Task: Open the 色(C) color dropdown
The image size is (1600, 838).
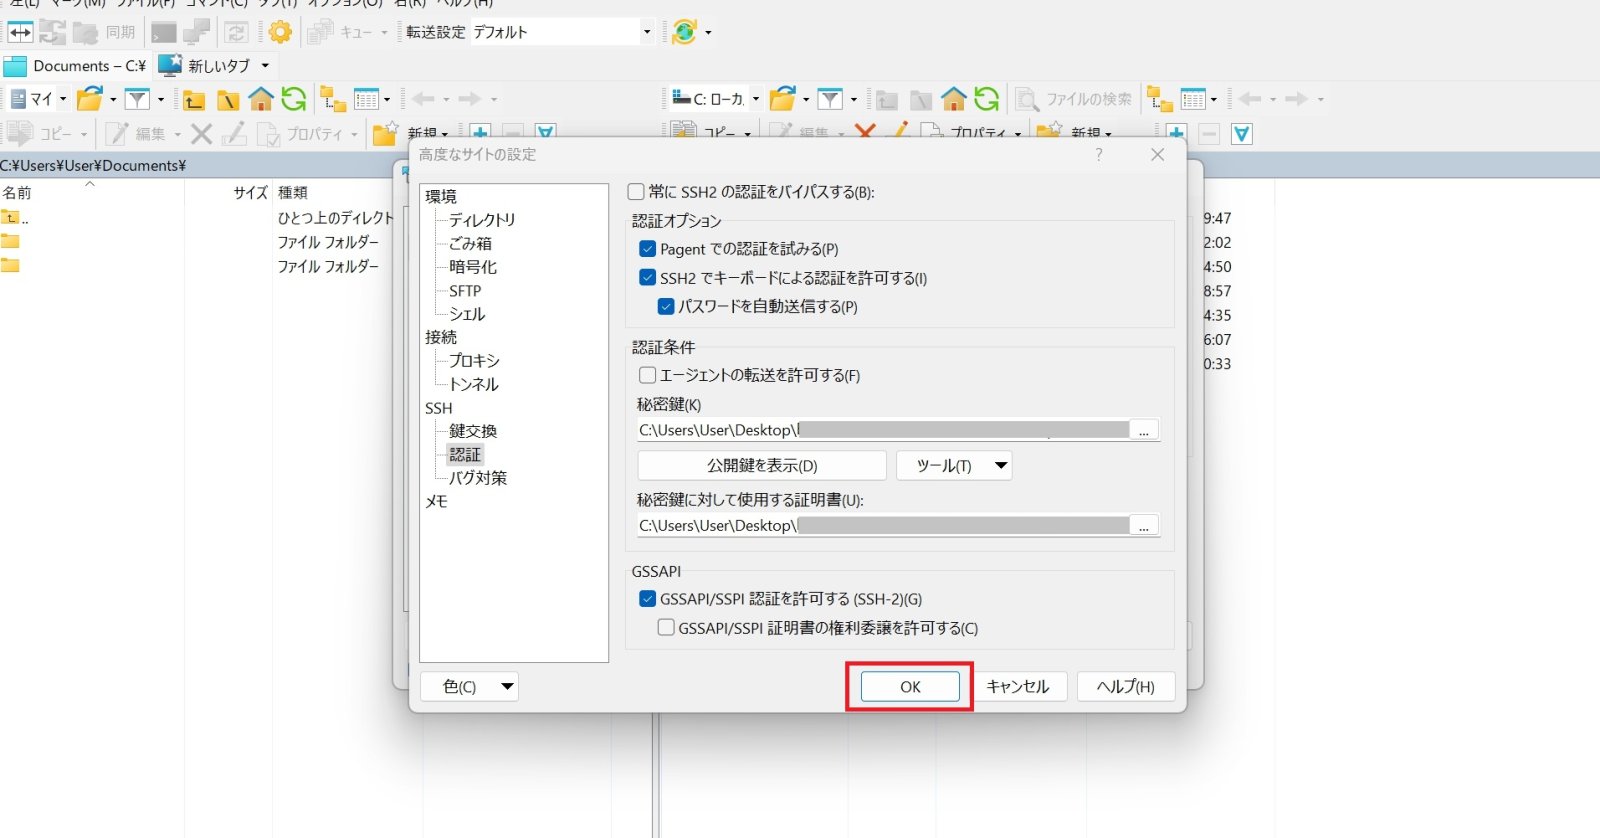Action: point(469,686)
